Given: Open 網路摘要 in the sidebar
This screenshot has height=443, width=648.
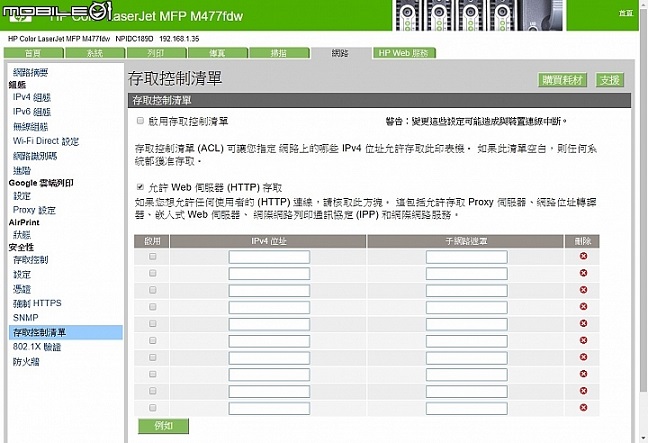Looking at the screenshot, I should click(x=31, y=73).
